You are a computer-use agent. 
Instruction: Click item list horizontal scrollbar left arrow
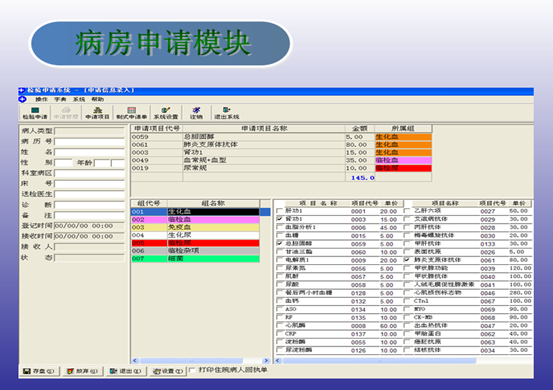coord(278,361)
